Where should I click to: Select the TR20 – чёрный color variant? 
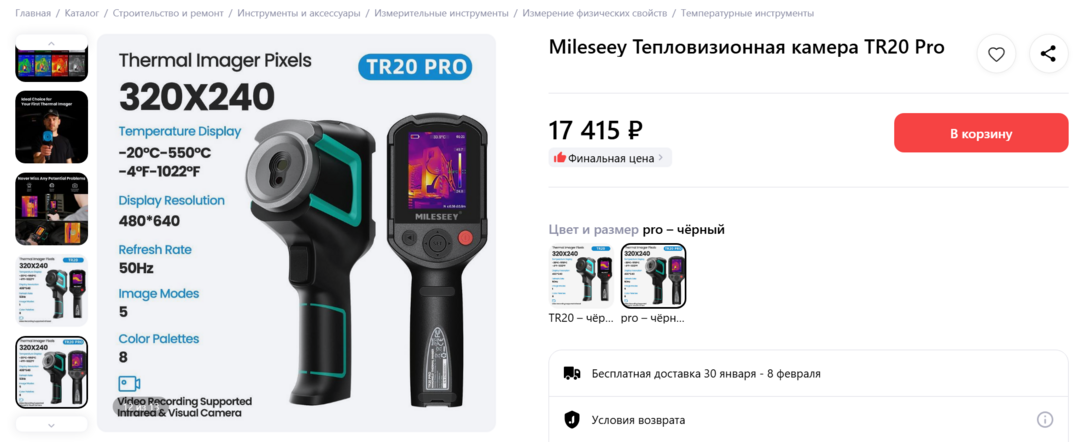[x=582, y=284]
